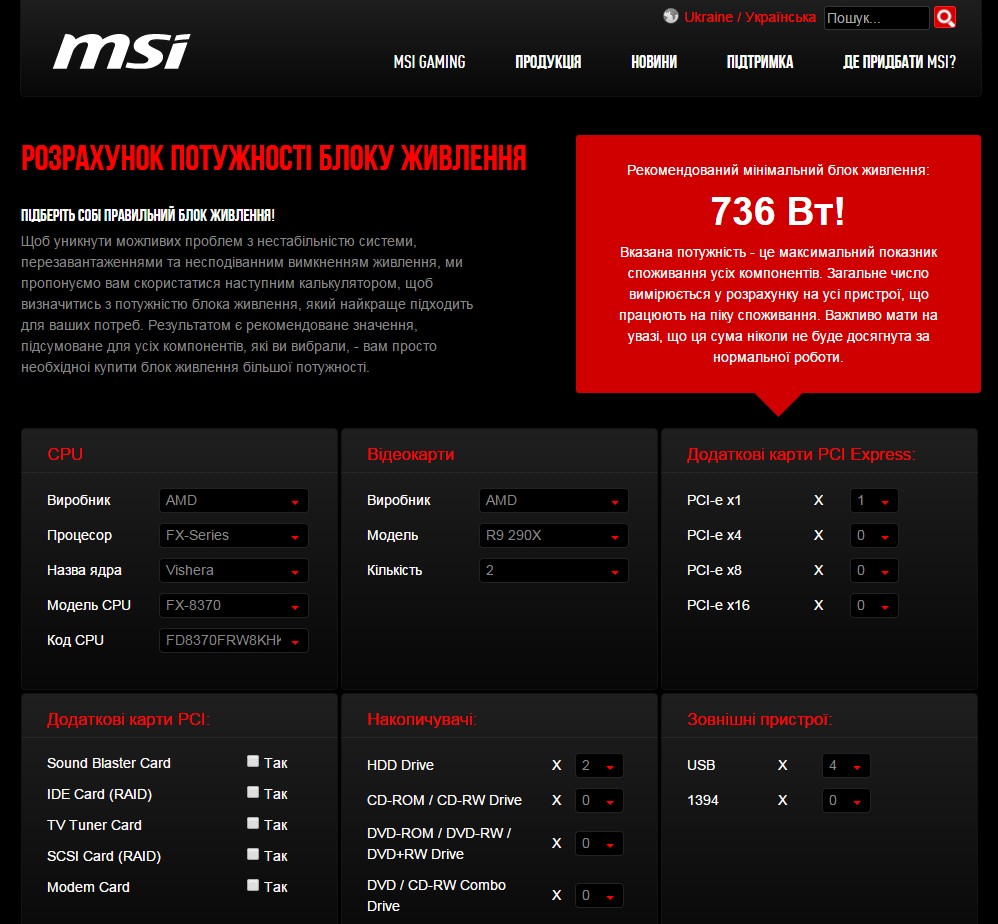Open the Модель CPU dropdown showing FX-8370

tap(234, 605)
